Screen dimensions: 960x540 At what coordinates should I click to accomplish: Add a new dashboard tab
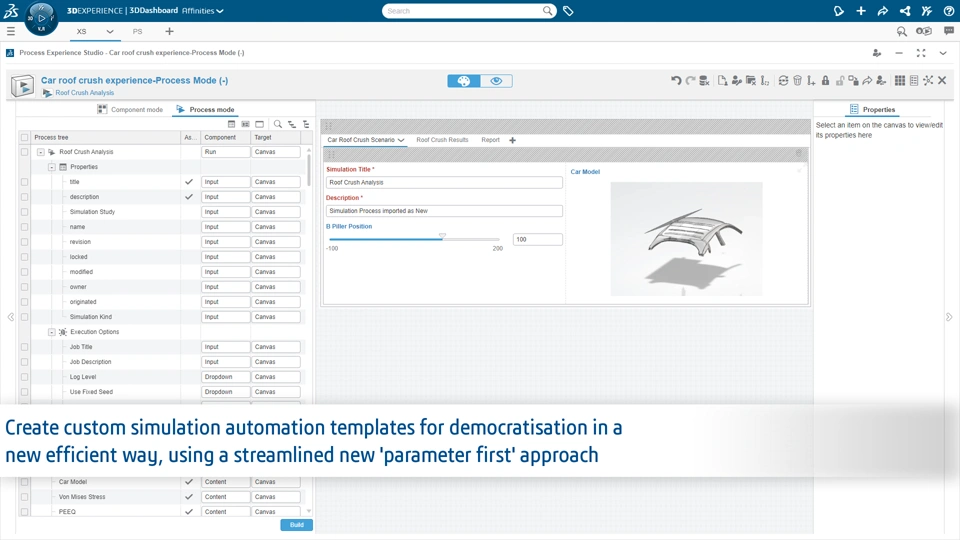pyautogui.click(x=170, y=31)
